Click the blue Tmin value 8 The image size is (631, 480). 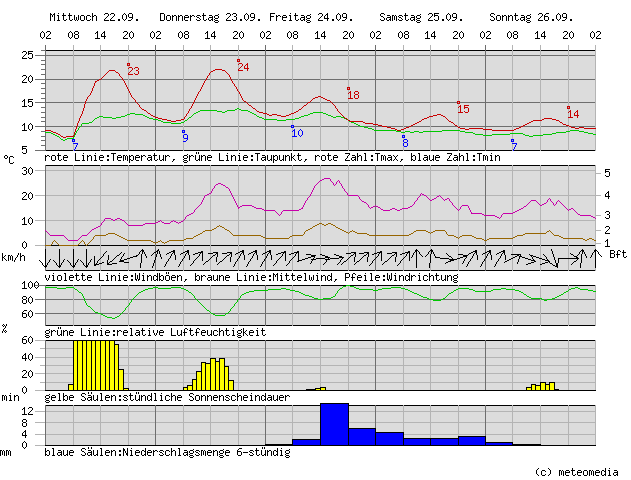tap(405, 143)
